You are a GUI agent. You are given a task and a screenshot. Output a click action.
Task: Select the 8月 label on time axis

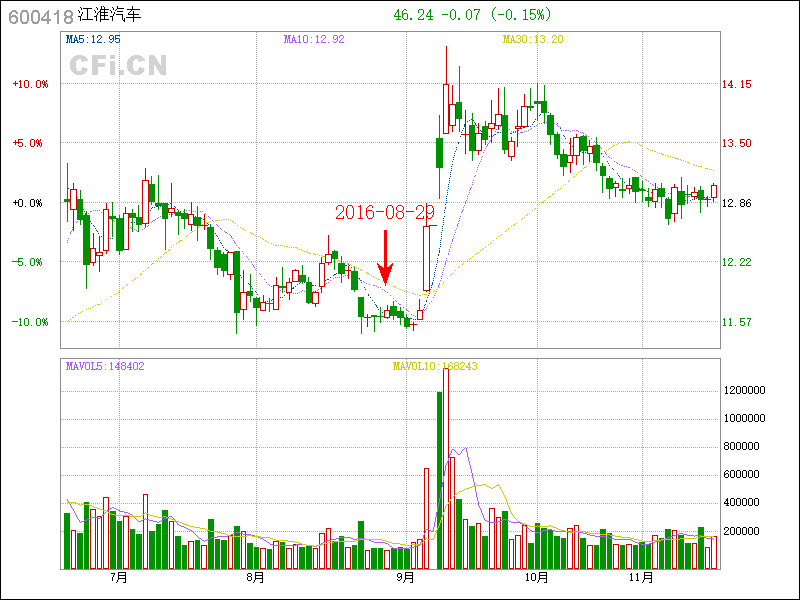tap(255, 577)
